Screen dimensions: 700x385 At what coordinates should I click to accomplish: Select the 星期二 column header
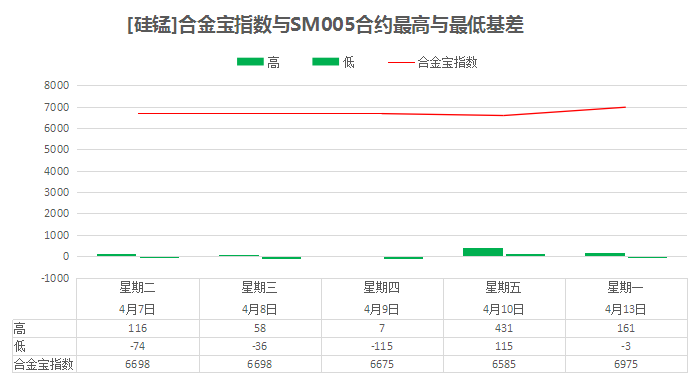click(138, 288)
